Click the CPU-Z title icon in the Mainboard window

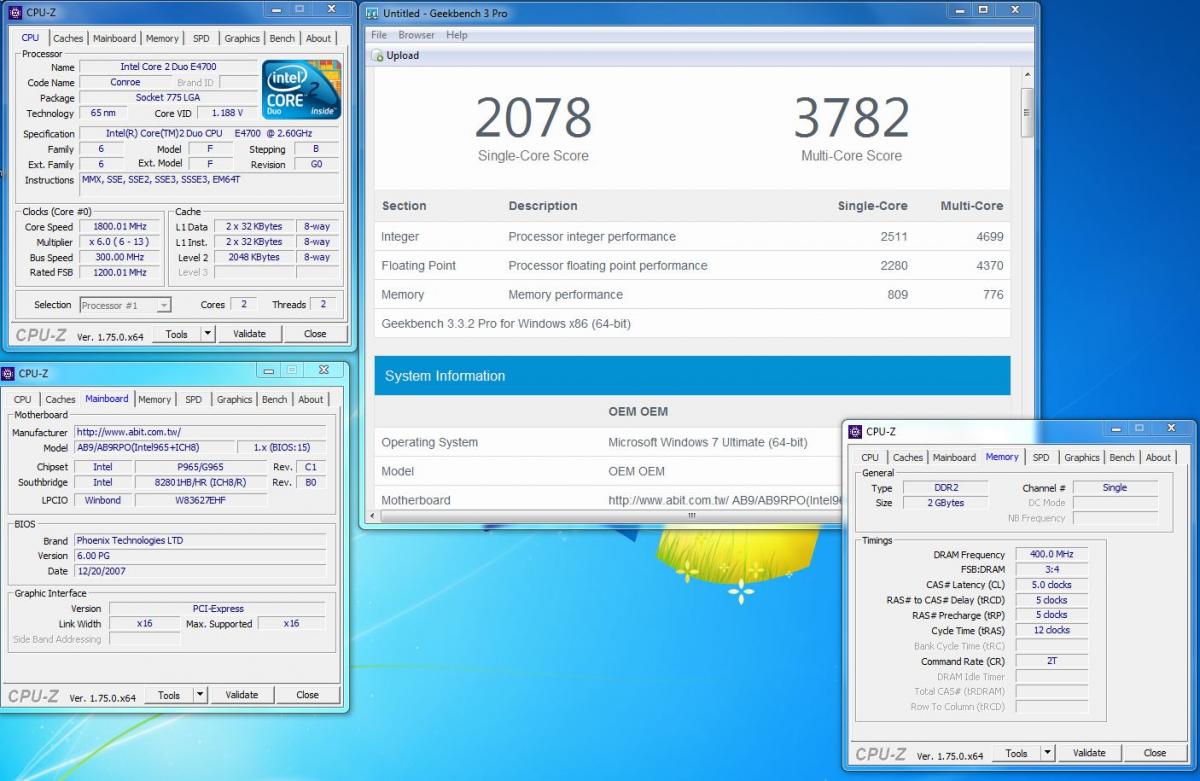pos(8,373)
